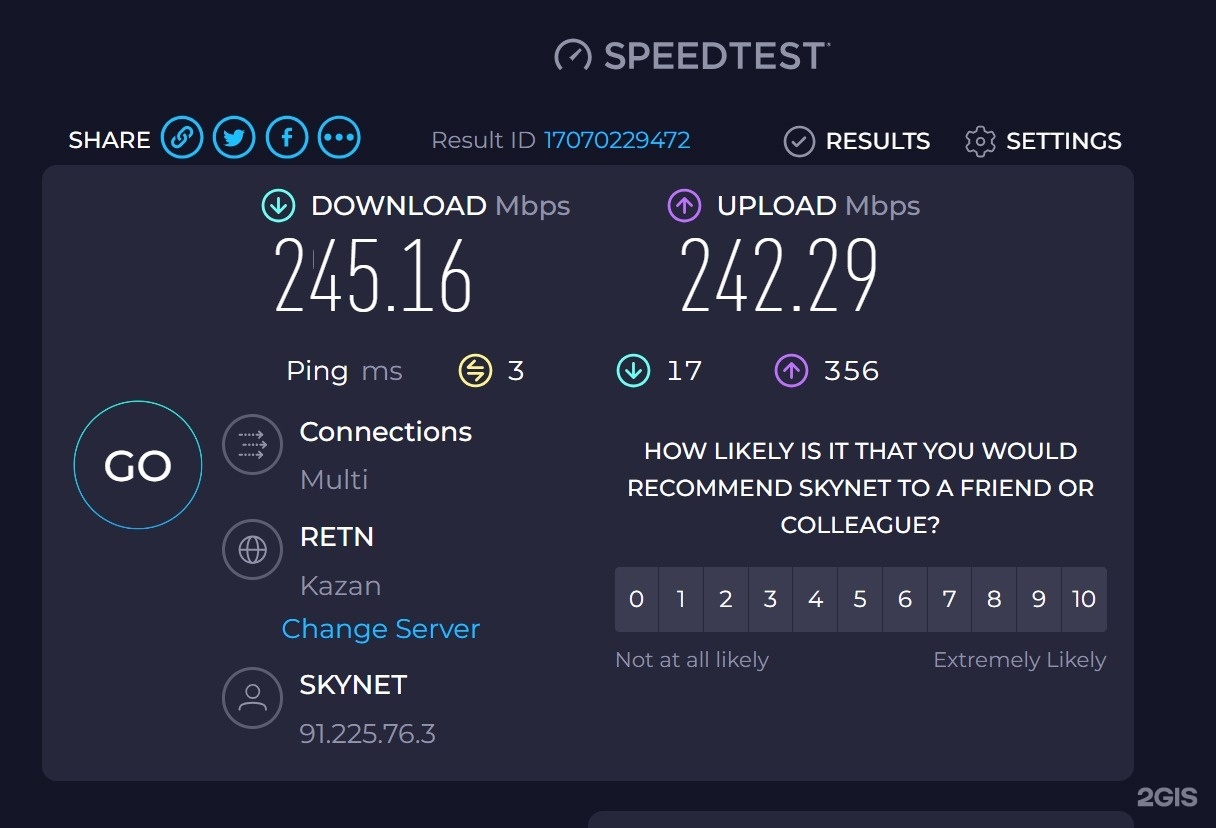This screenshot has width=1216, height=828.
Task: Copy share link via chain icon
Action: (x=182, y=138)
